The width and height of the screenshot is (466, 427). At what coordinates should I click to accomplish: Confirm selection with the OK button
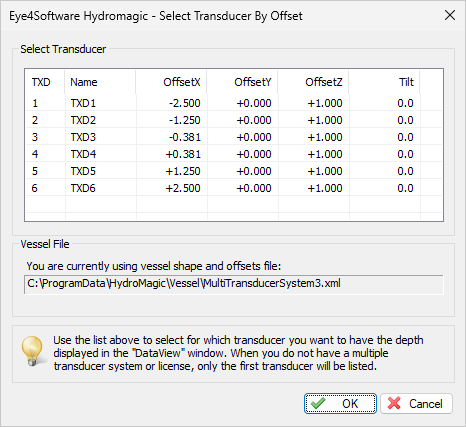(x=340, y=404)
